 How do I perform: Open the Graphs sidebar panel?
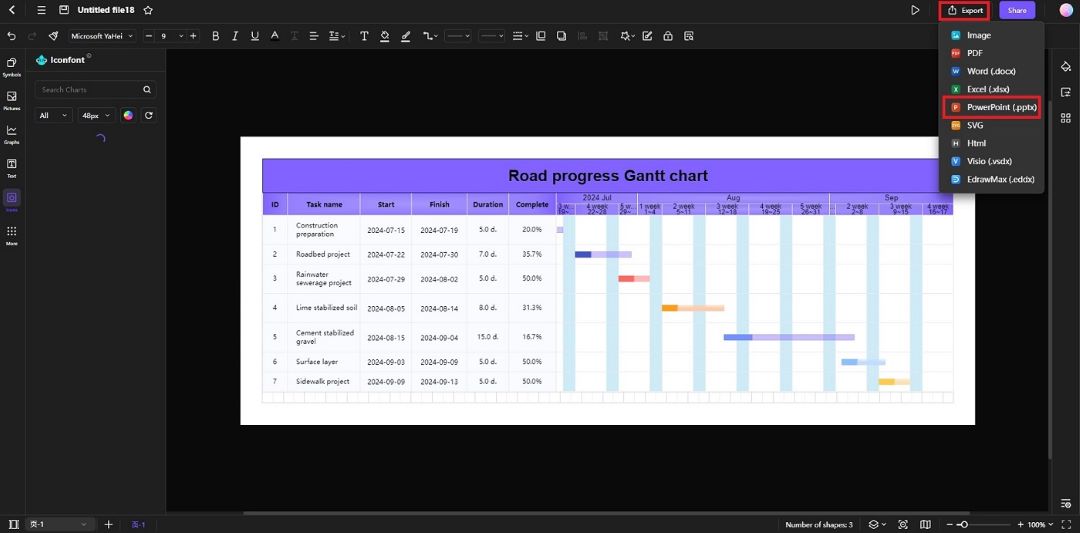point(12,134)
